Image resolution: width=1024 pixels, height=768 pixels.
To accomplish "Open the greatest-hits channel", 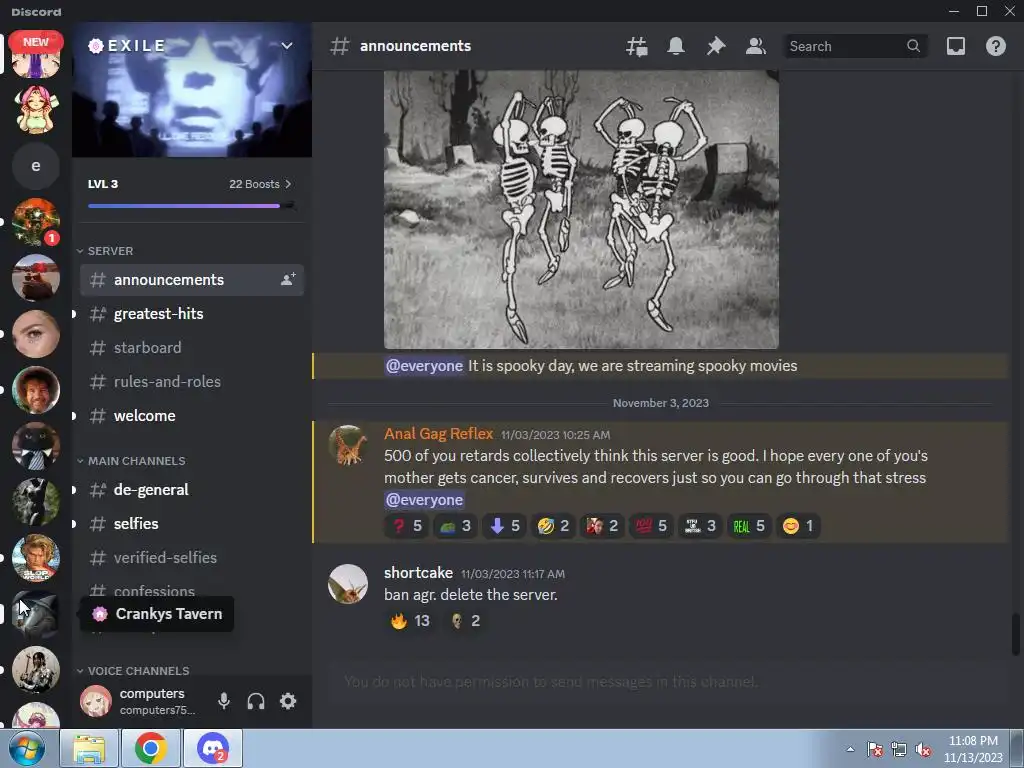I will (191, 314).
